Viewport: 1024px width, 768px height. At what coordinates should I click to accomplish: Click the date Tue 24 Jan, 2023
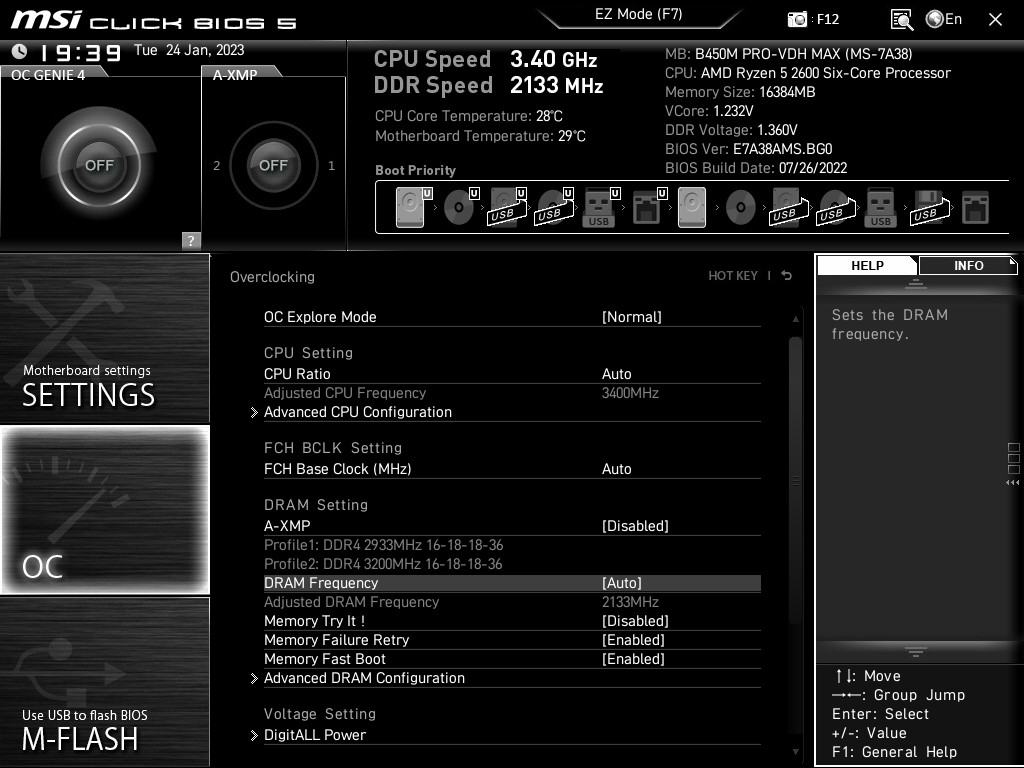tap(189, 50)
